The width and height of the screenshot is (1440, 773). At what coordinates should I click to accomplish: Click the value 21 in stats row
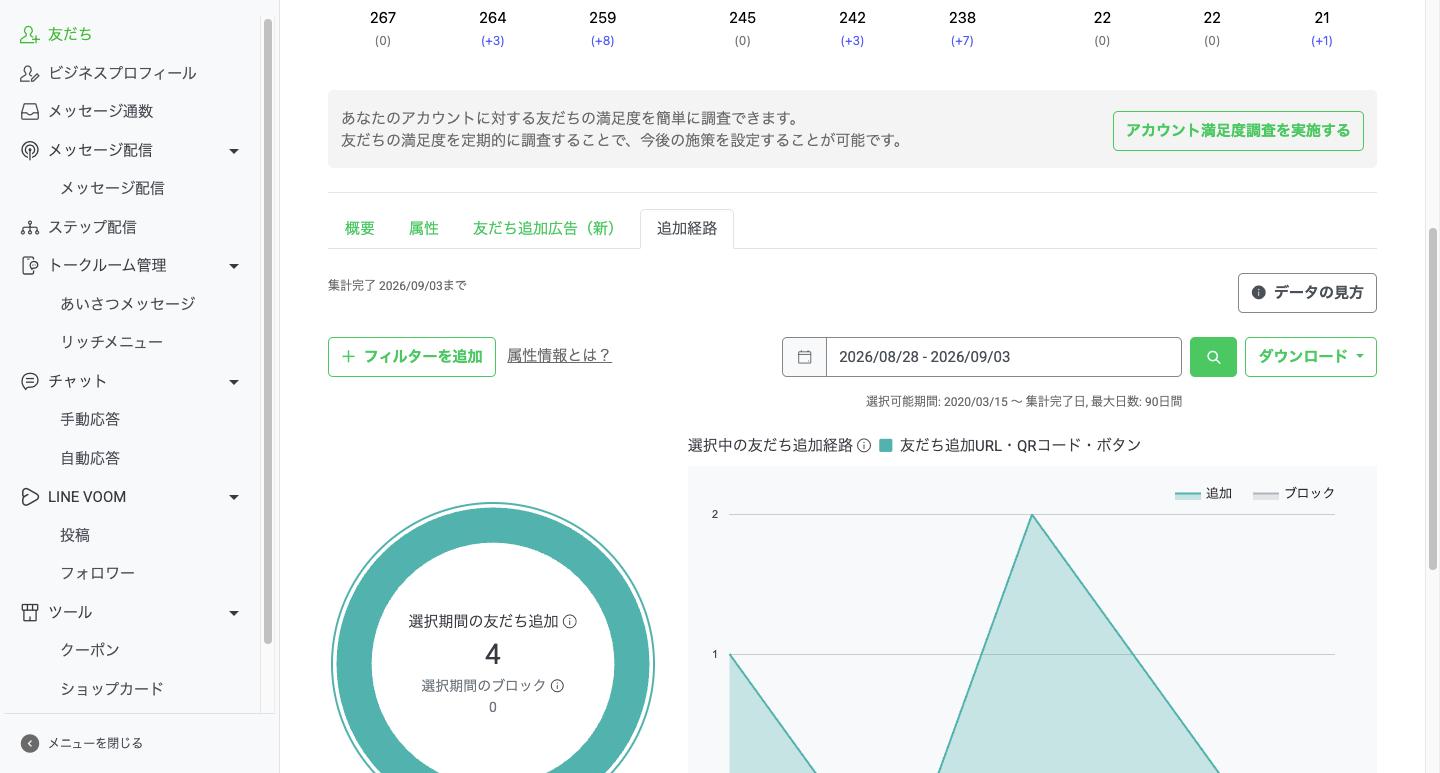point(1322,18)
